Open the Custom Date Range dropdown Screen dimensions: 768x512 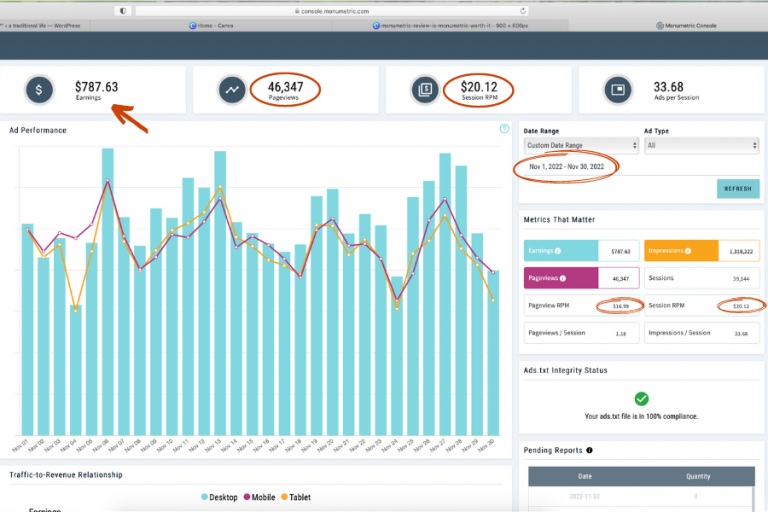point(581,146)
